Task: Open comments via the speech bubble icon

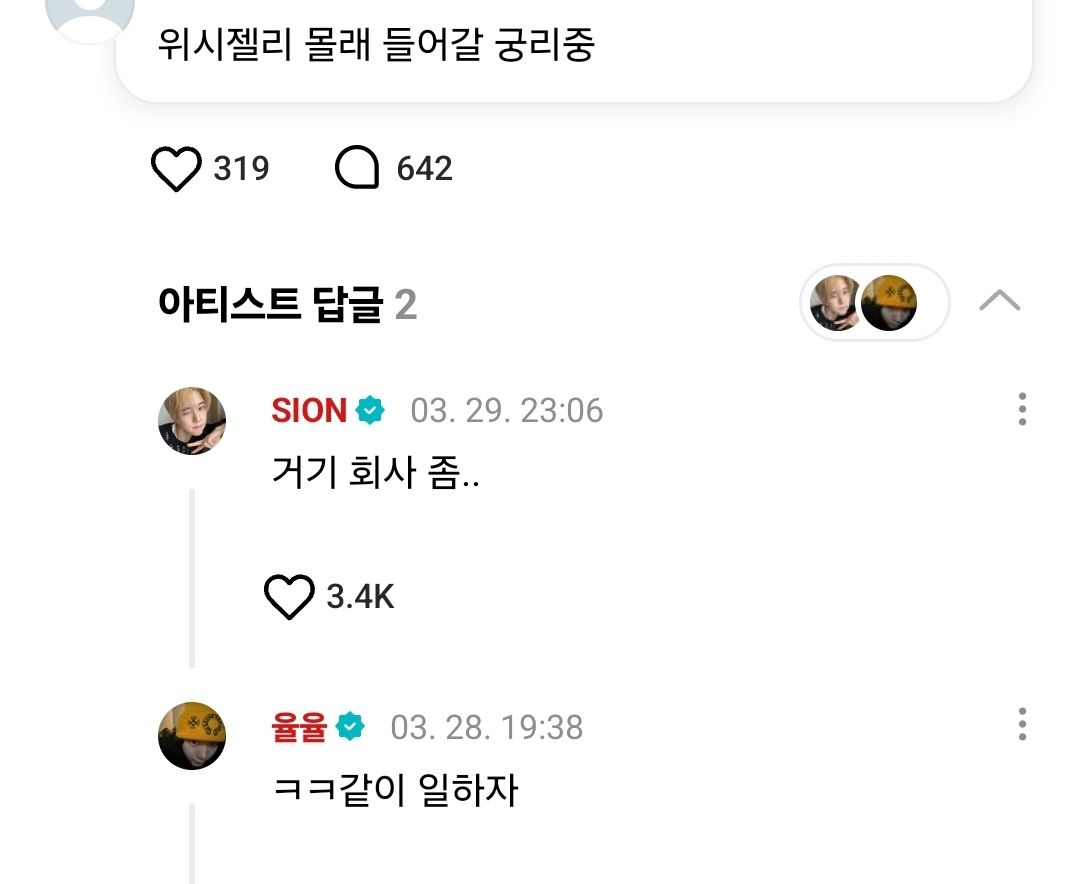Action: 357,169
